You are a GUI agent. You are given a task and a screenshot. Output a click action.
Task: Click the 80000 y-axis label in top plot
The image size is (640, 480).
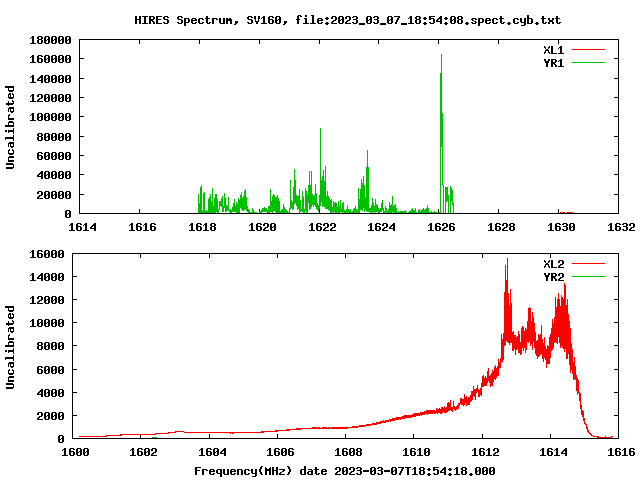click(54, 136)
